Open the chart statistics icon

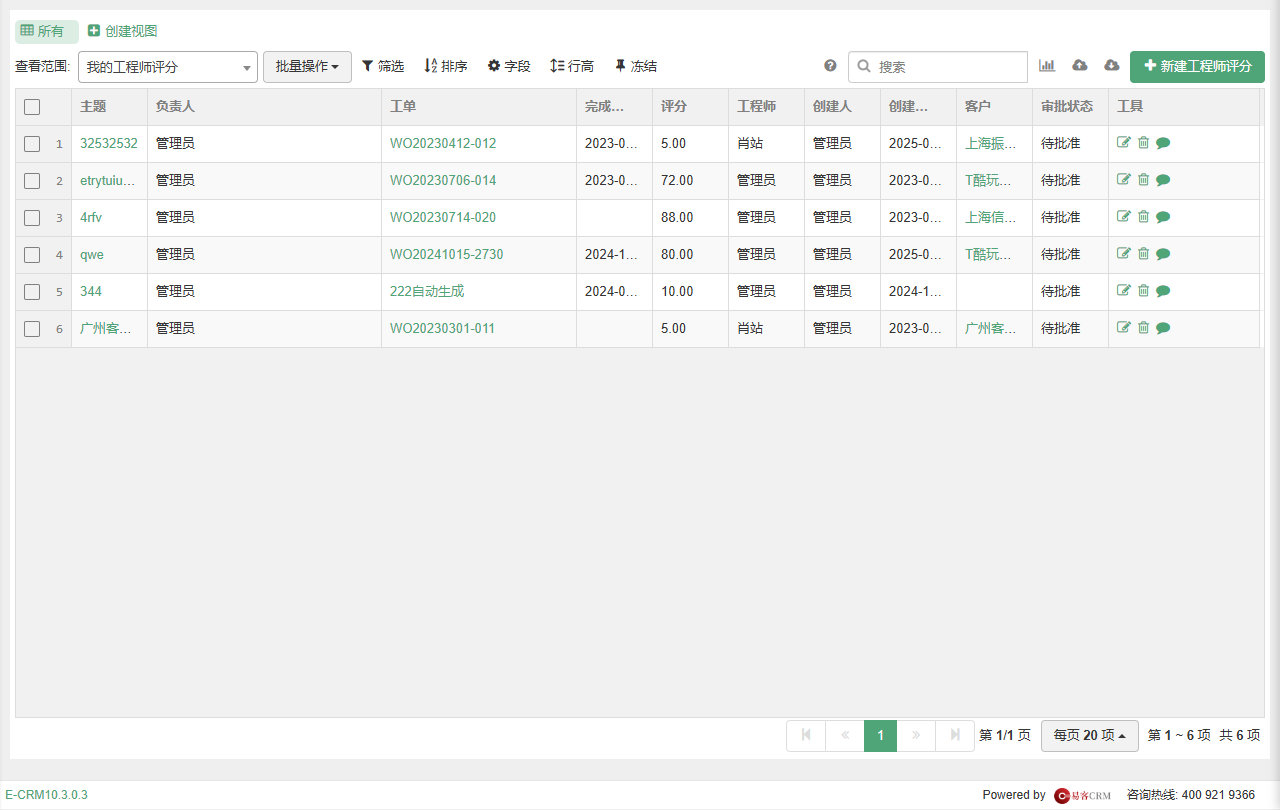pyautogui.click(x=1047, y=66)
